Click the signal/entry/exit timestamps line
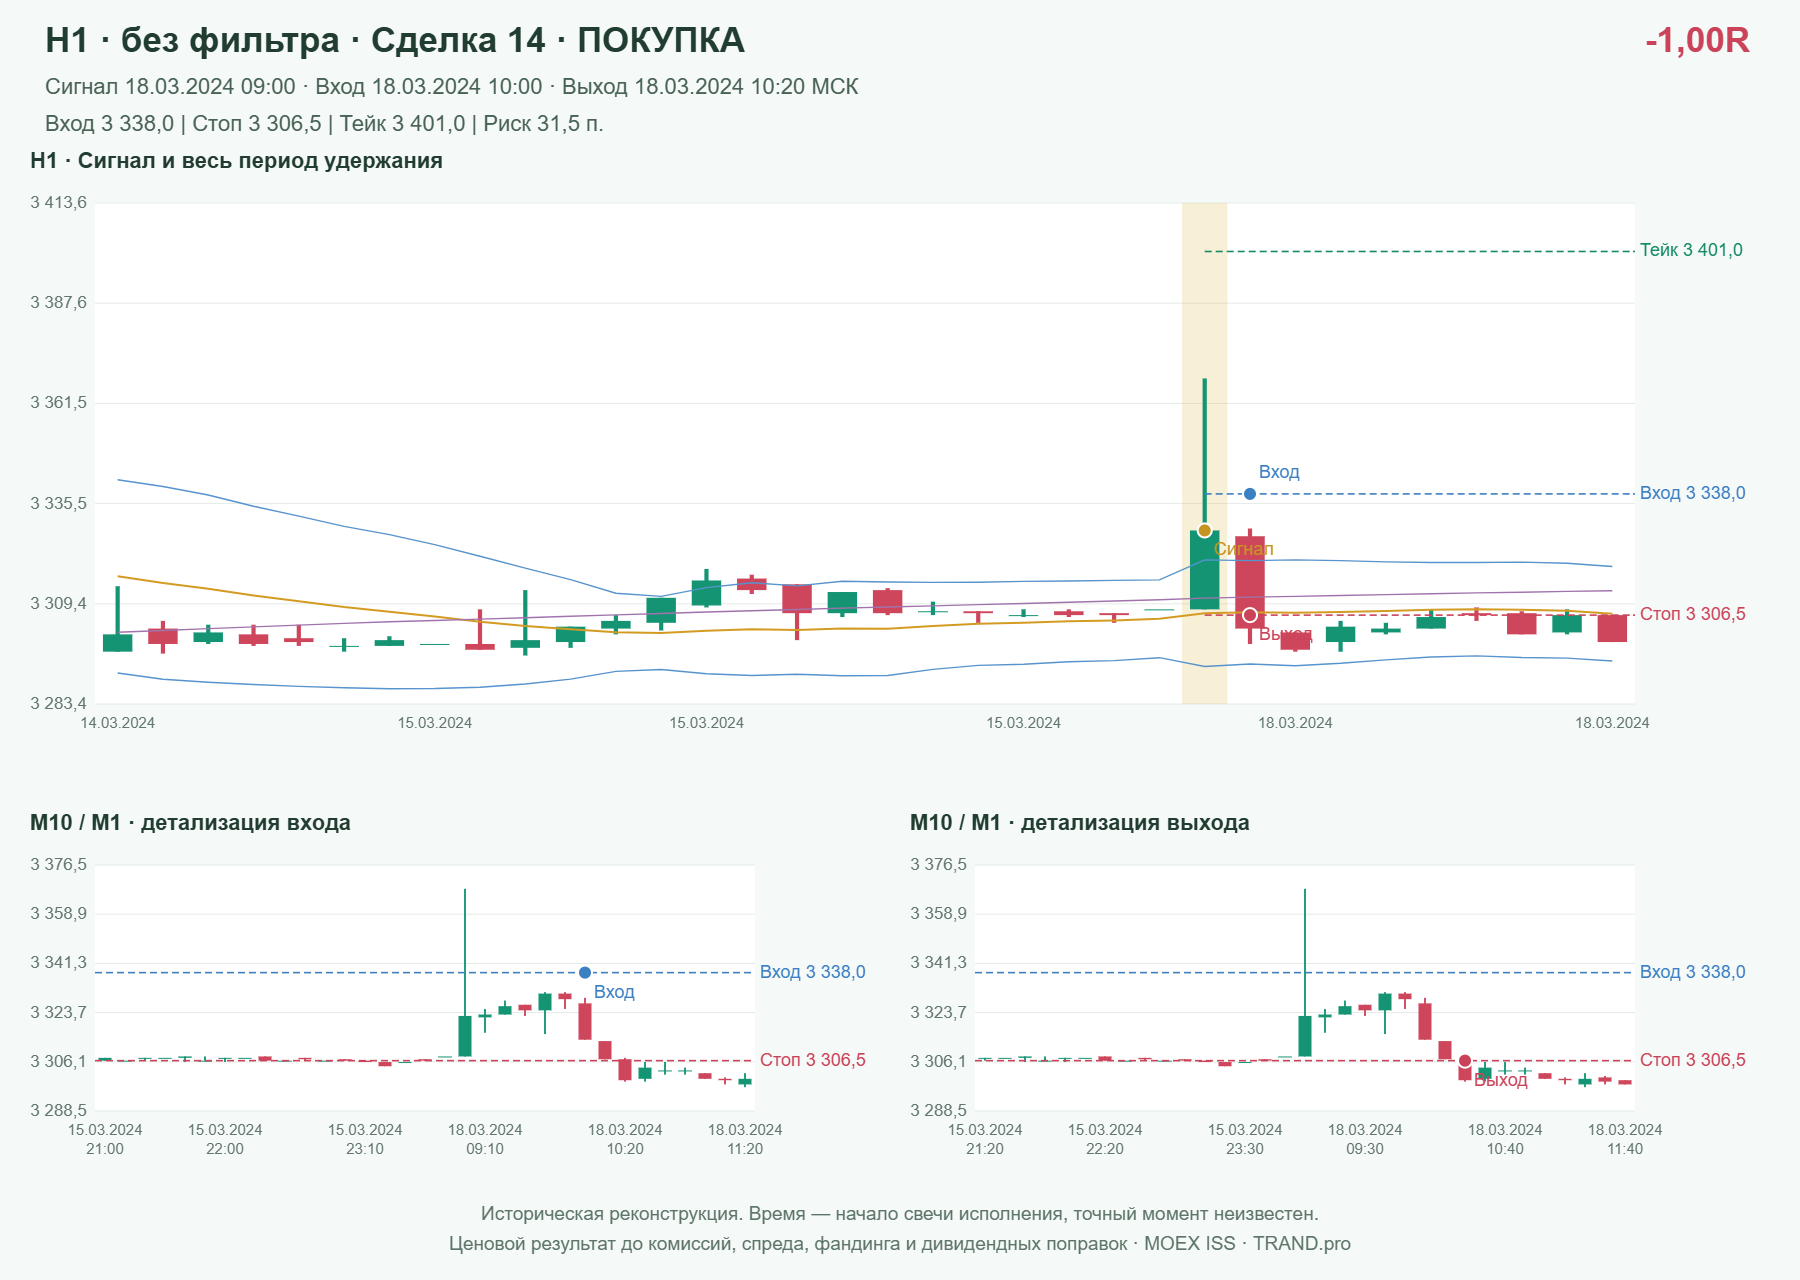Screen dimensions: 1800x1280 click(x=452, y=87)
